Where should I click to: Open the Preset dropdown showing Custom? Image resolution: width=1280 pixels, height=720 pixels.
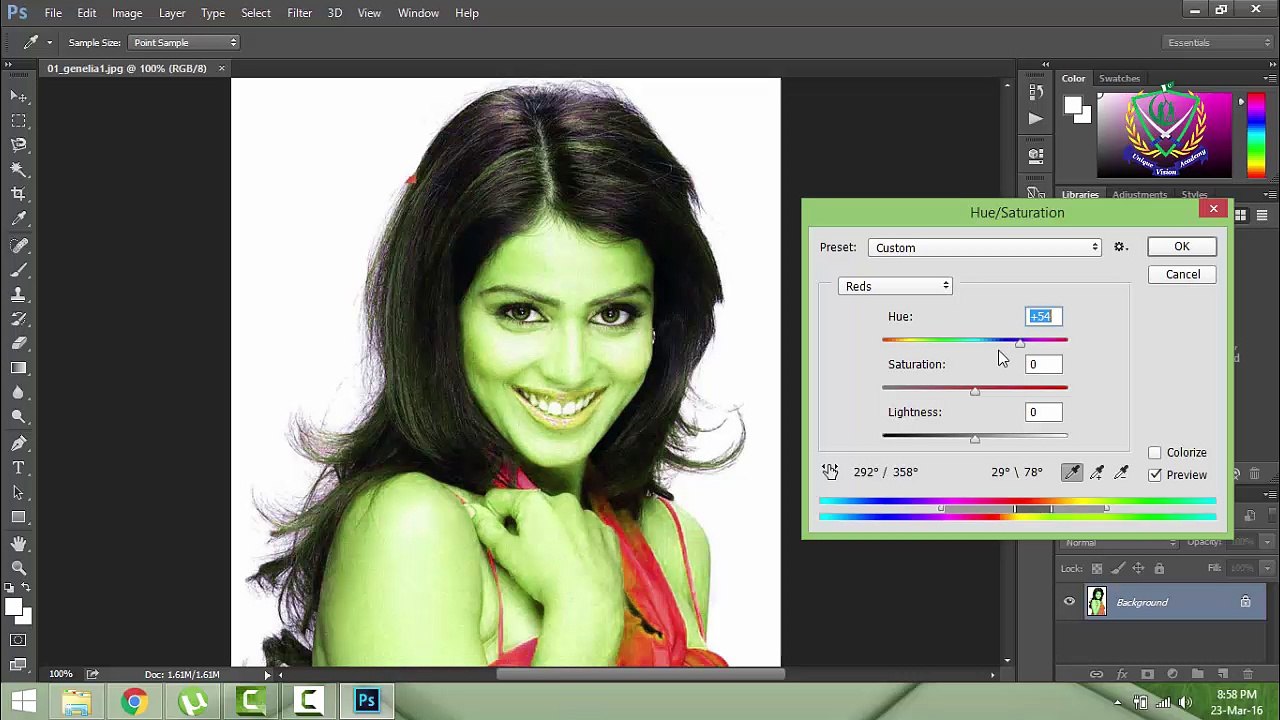(985, 248)
